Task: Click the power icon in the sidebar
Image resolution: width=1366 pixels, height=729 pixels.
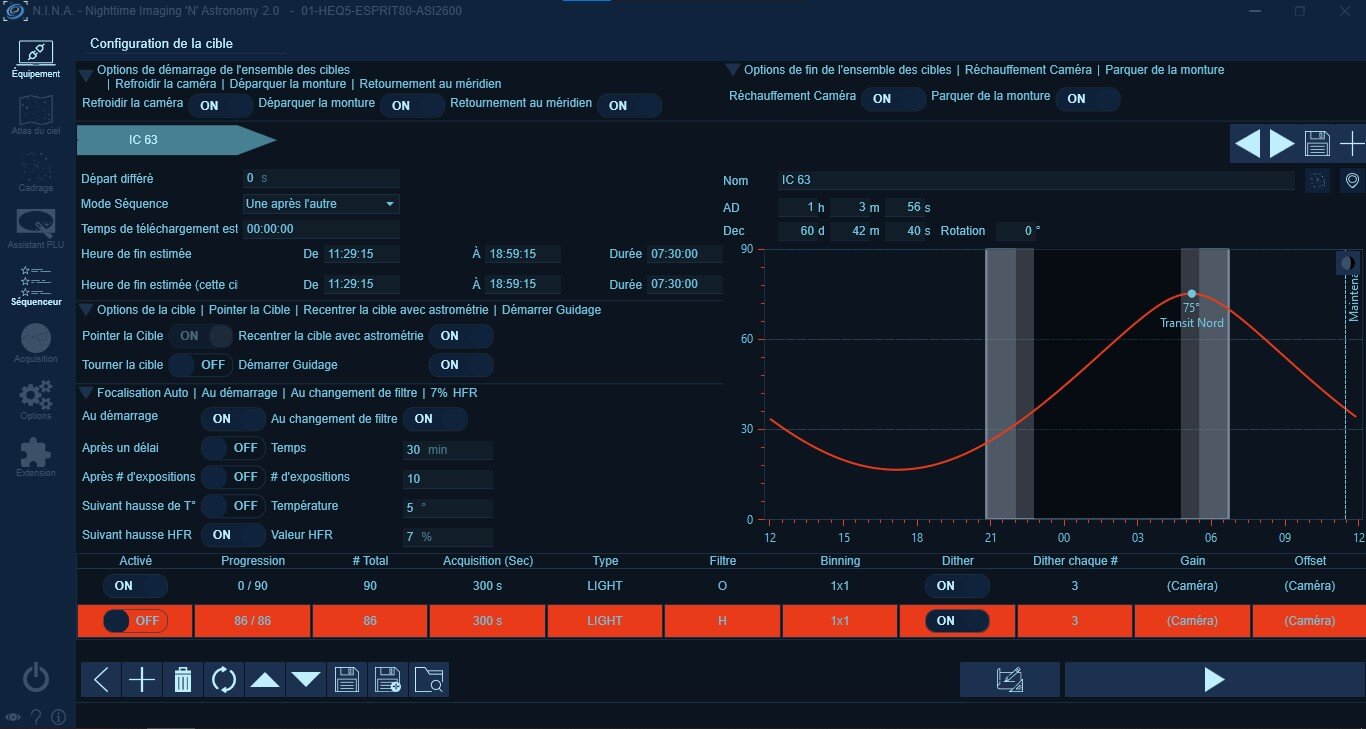Action: click(36, 678)
